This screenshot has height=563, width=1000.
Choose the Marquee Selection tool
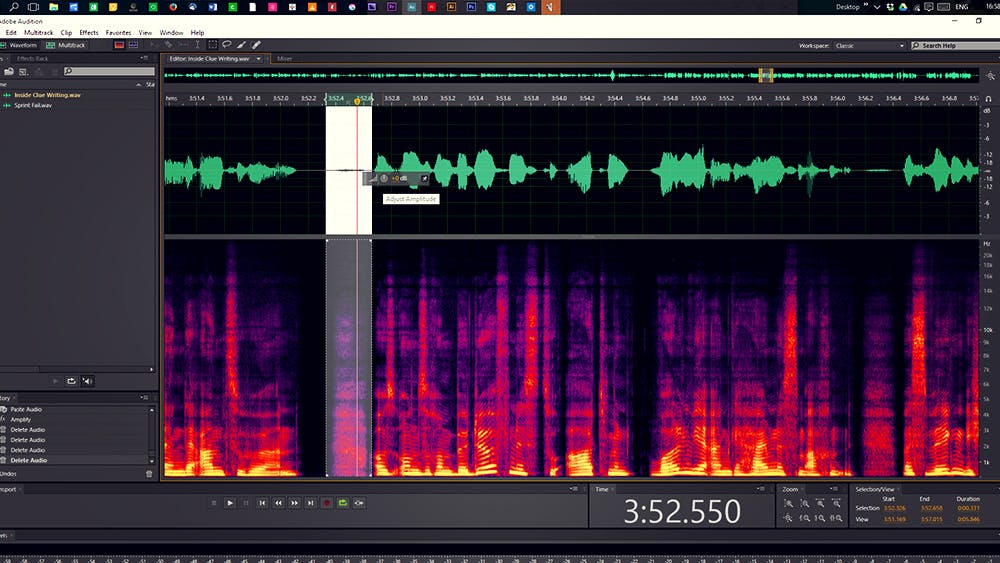pos(212,45)
